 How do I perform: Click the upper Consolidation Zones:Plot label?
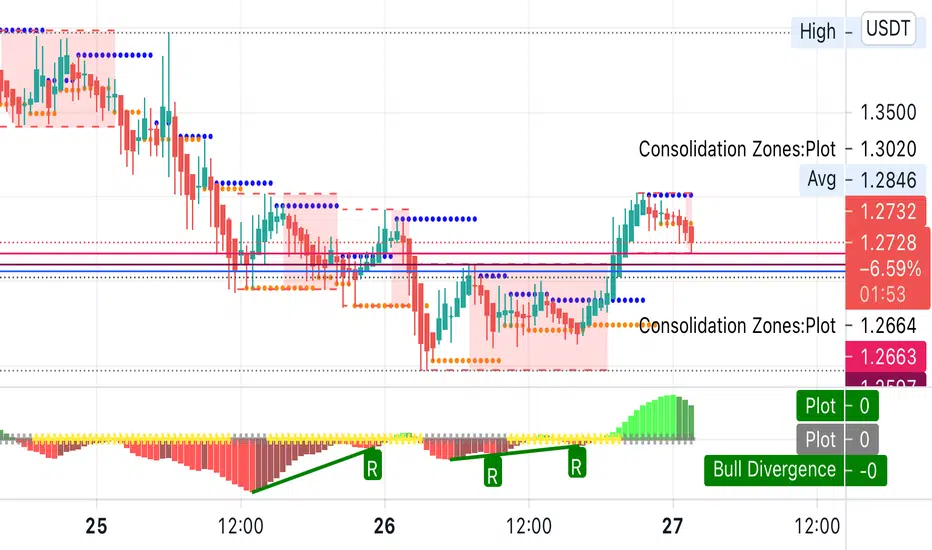pos(737,149)
